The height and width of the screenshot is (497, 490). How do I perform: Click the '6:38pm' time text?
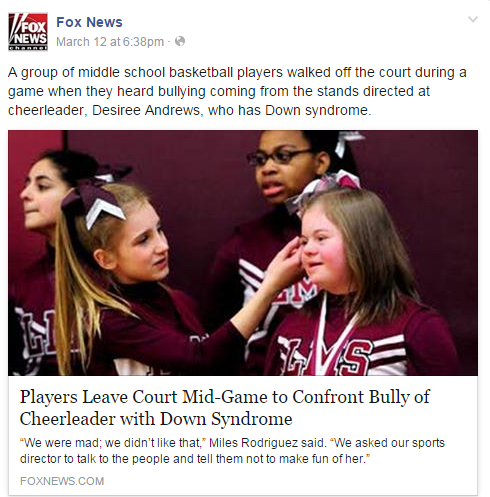coord(143,42)
